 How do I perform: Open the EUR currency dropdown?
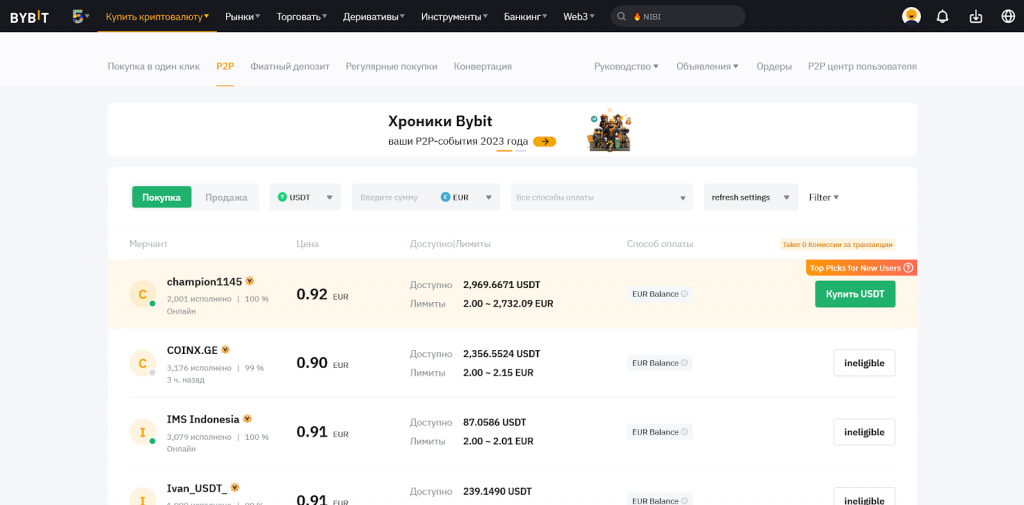[x=466, y=197]
